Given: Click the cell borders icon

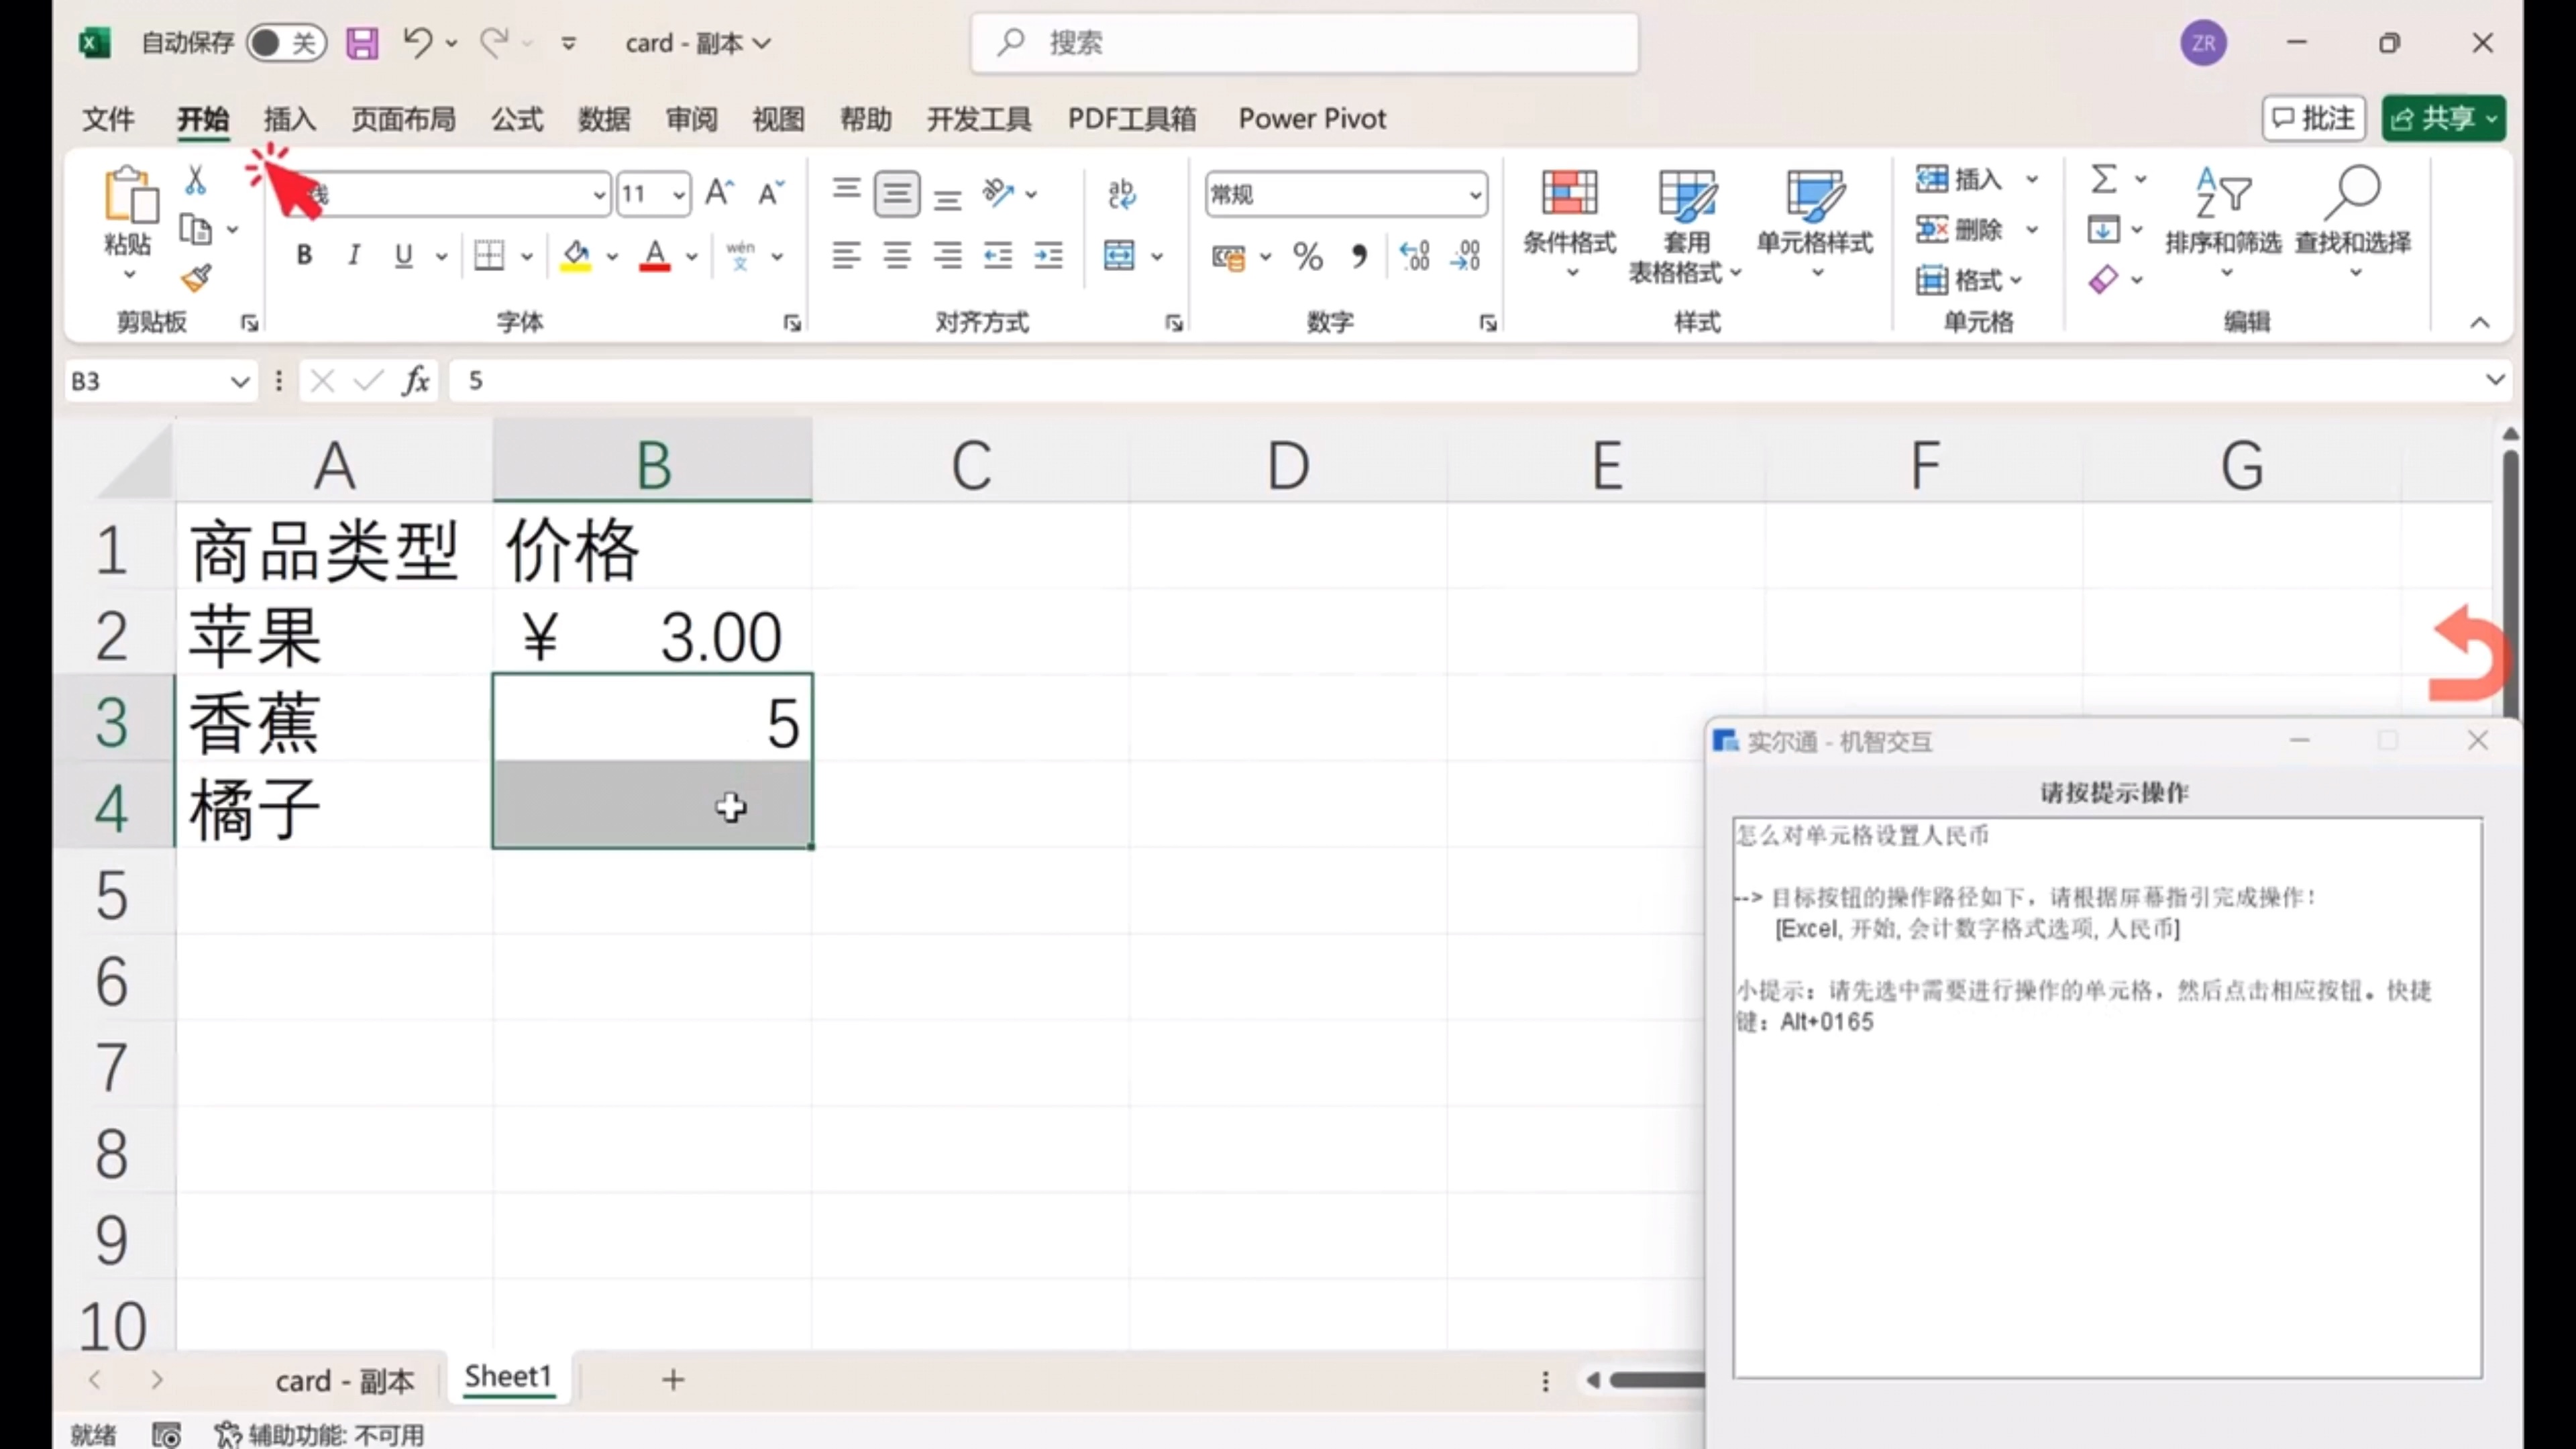Looking at the screenshot, I should [x=489, y=256].
